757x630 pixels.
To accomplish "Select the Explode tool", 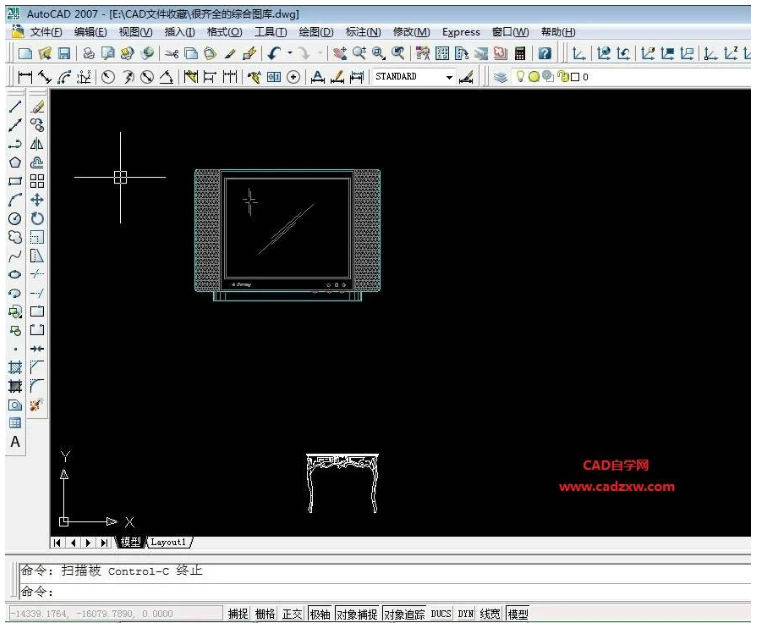I will [37, 405].
